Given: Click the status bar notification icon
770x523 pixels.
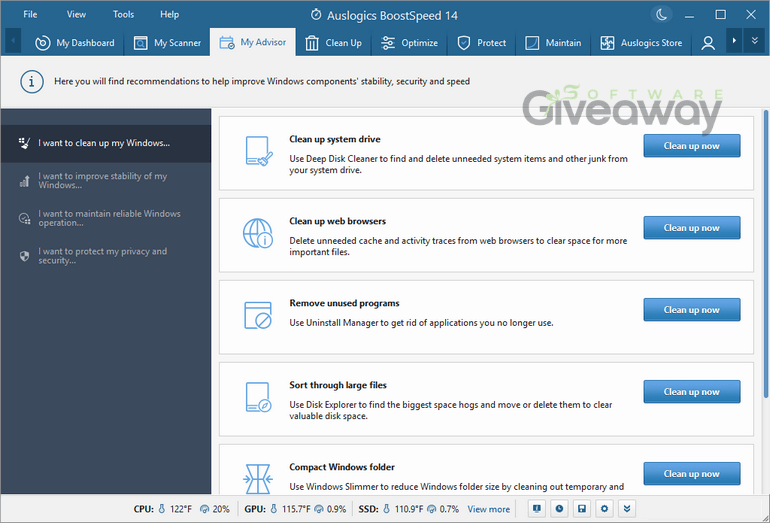Looking at the screenshot, I should pos(537,509).
